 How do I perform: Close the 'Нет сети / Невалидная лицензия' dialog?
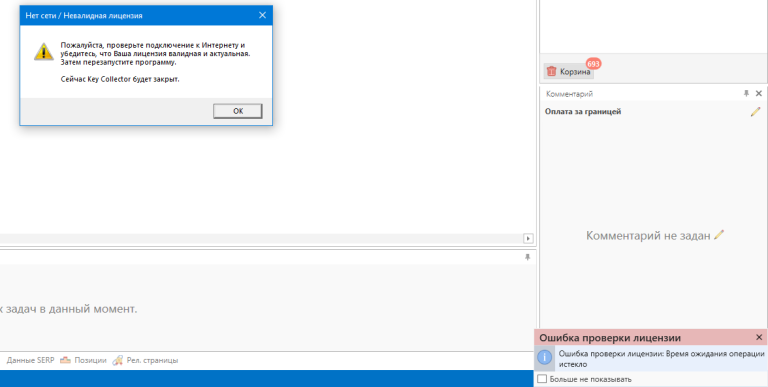(x=263, y=15)
